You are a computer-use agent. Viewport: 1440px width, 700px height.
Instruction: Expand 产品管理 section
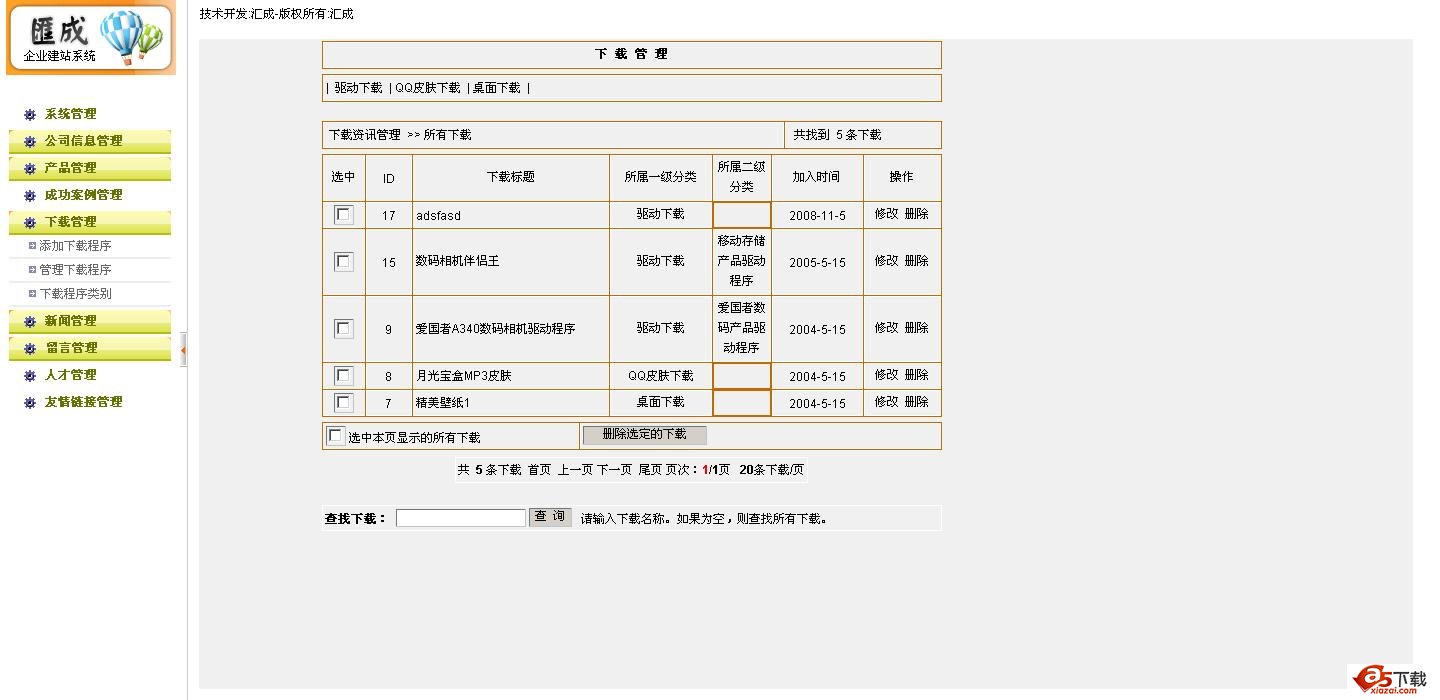coord(71,168)
